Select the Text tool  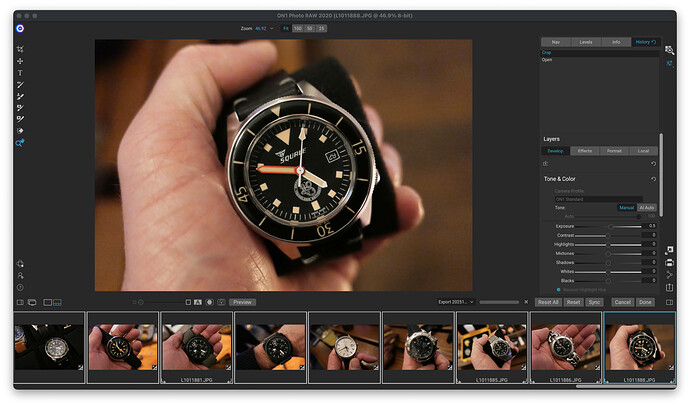[20, 73]
